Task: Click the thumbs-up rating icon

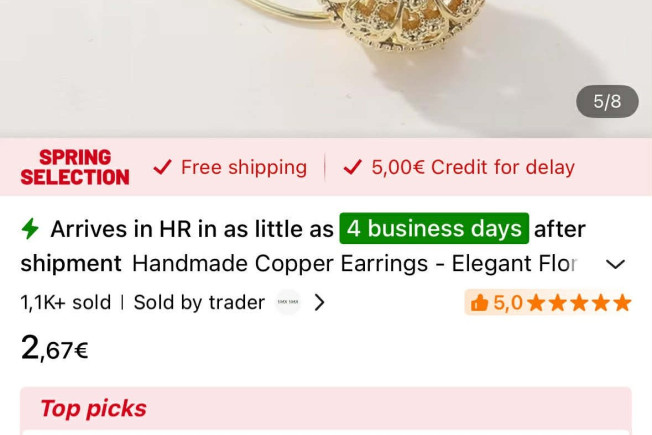Action: [x=479, y=302]
